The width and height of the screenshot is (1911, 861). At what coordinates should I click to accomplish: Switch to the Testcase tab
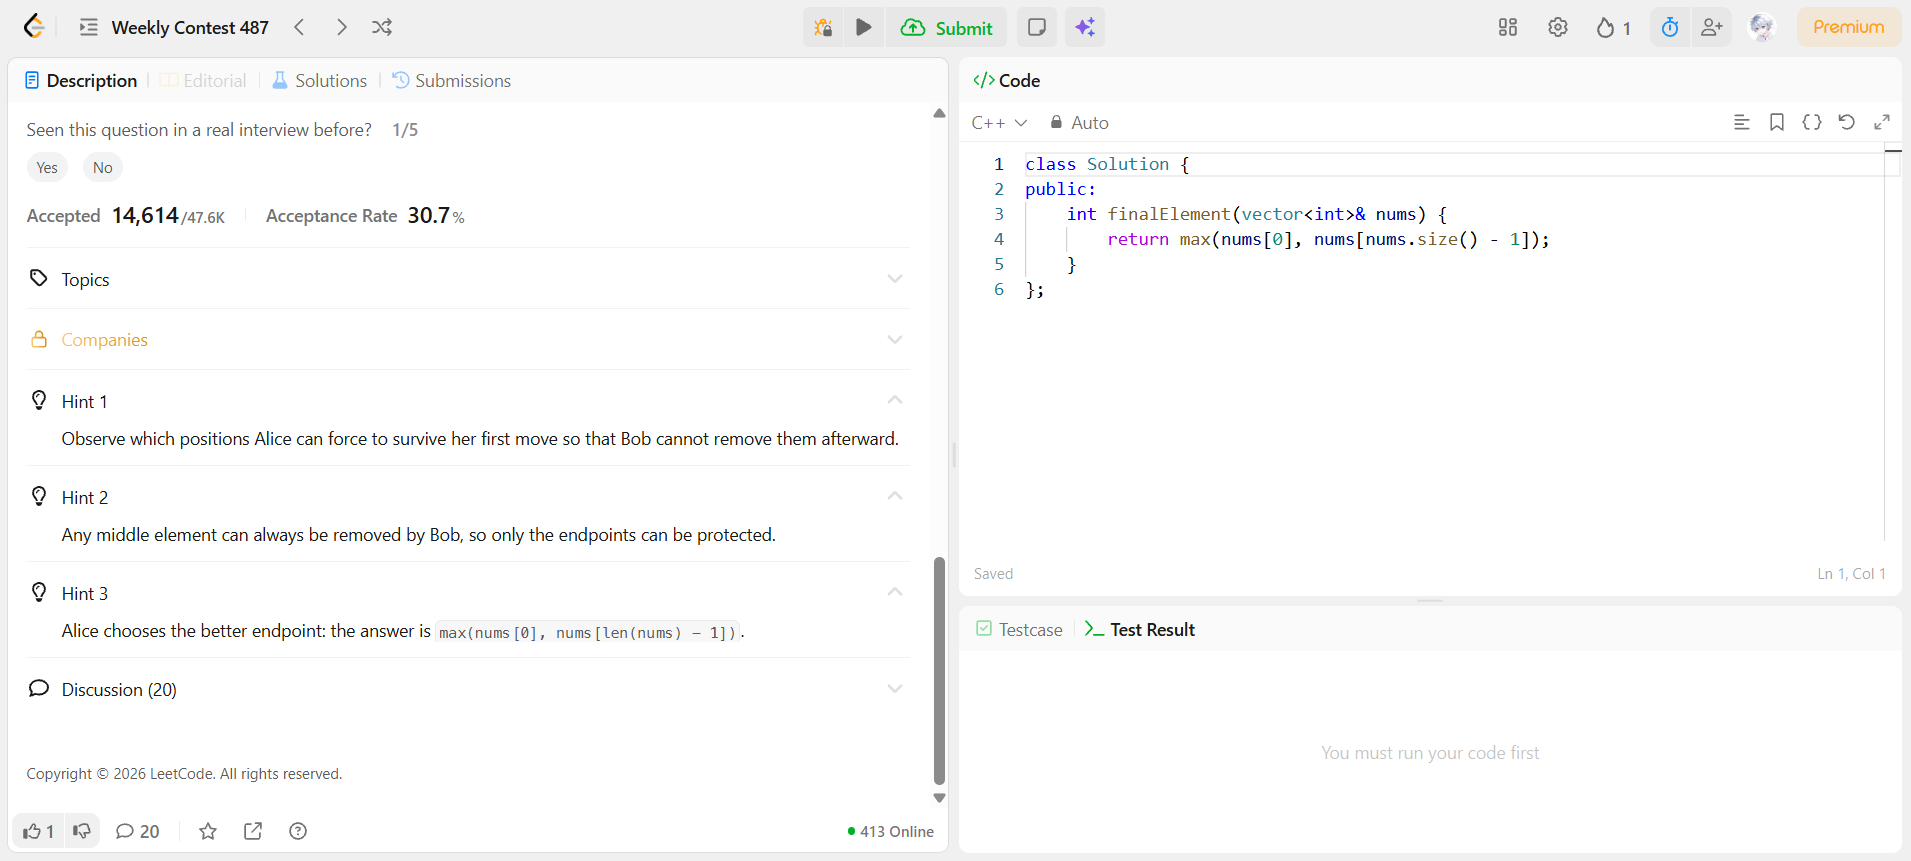coord(1019,629)
